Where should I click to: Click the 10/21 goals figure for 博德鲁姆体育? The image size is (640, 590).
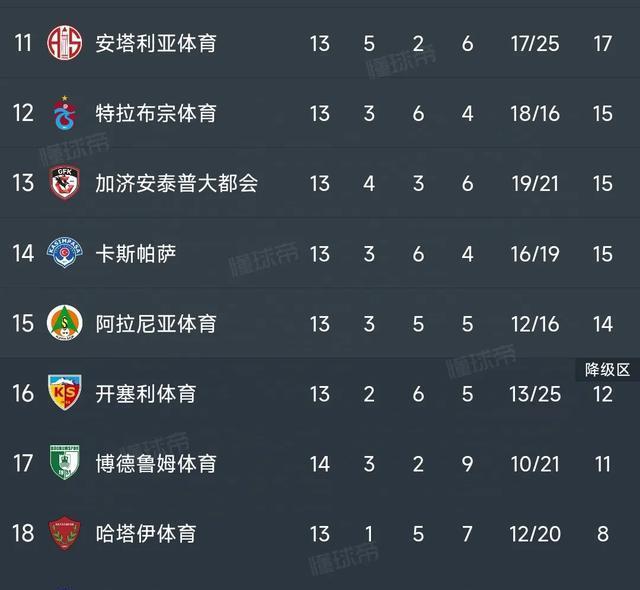534,463
